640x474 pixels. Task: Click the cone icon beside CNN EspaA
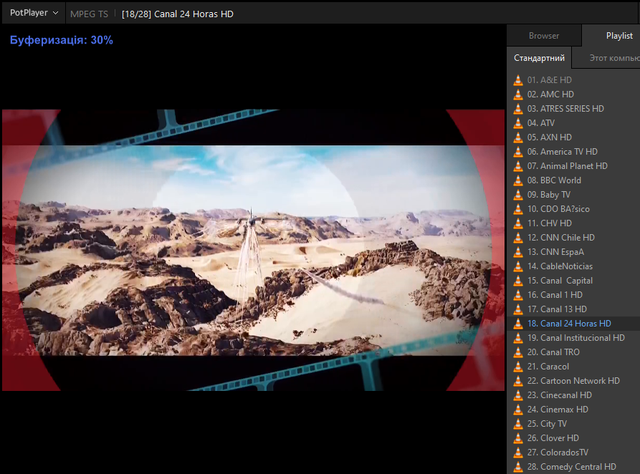pos(518,252)
